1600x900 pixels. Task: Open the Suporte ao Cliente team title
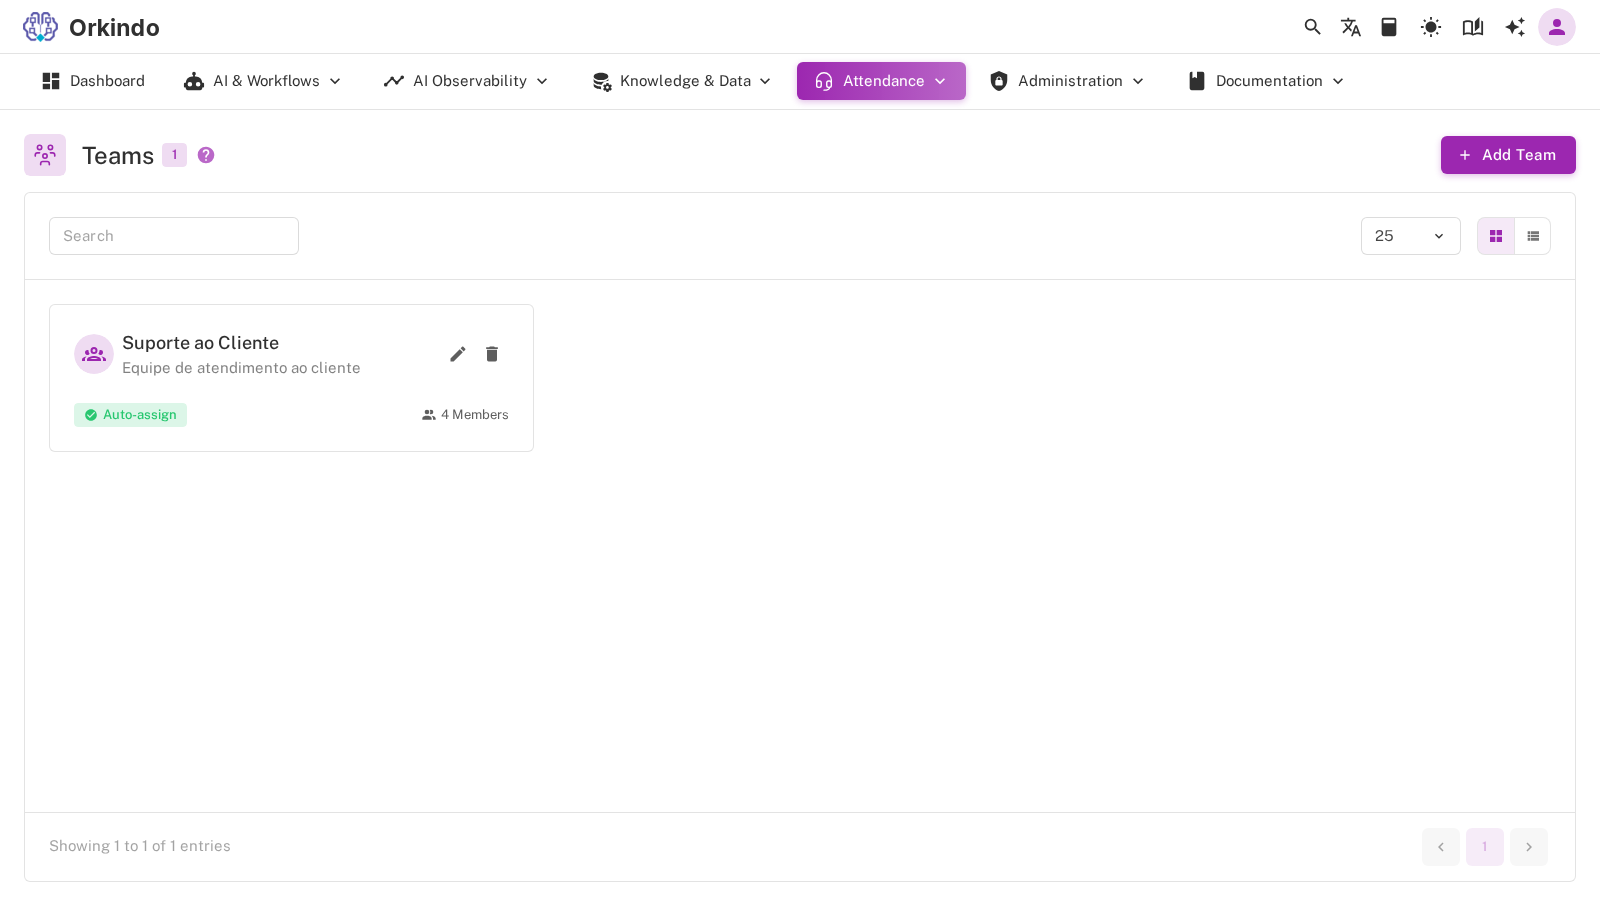coord(200,343)
